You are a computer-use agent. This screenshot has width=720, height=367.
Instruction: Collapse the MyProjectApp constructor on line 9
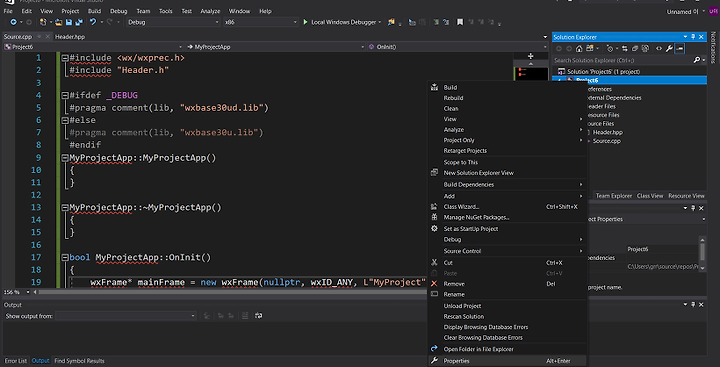click(65, 158)
